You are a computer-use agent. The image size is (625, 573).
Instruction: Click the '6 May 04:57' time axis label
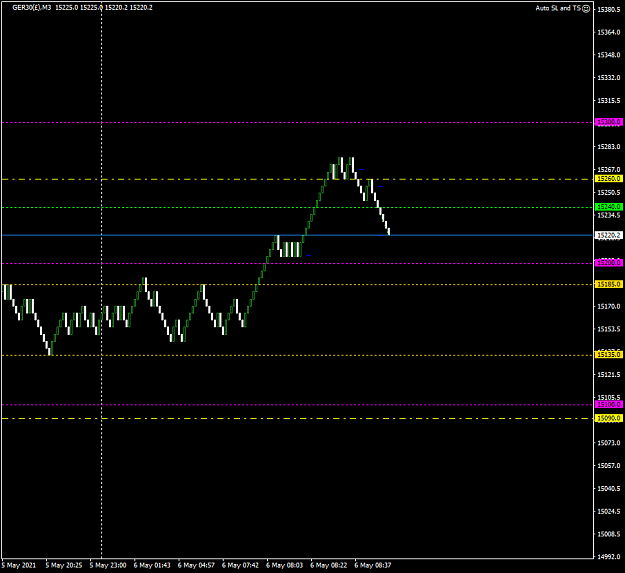tap(196, 565)
